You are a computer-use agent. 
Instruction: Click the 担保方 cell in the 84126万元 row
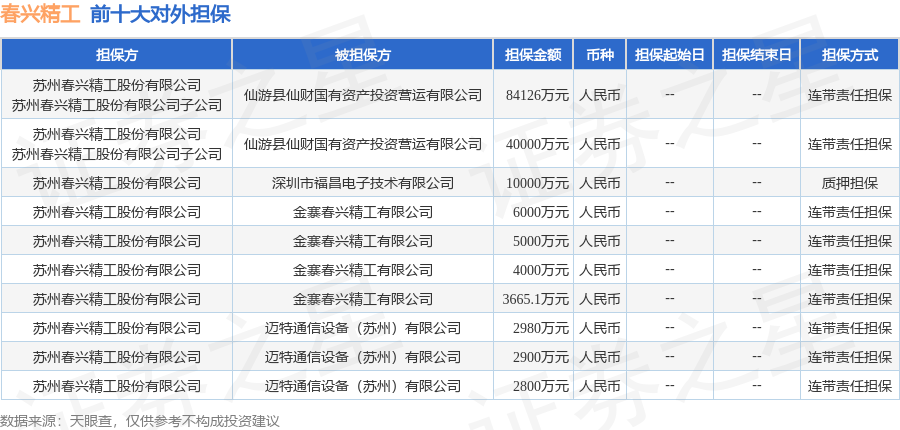coord(117,95)
